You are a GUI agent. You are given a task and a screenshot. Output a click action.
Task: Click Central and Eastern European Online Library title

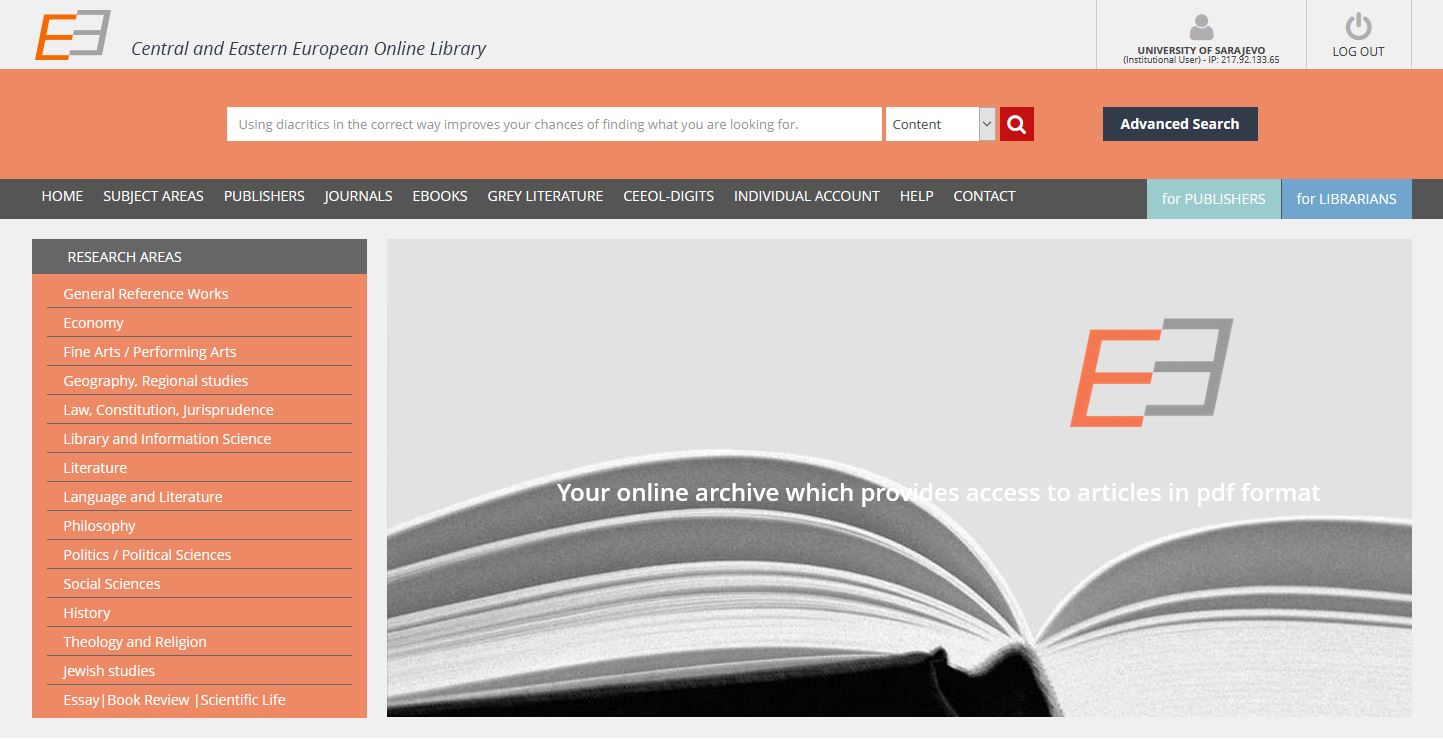point(308,48)
